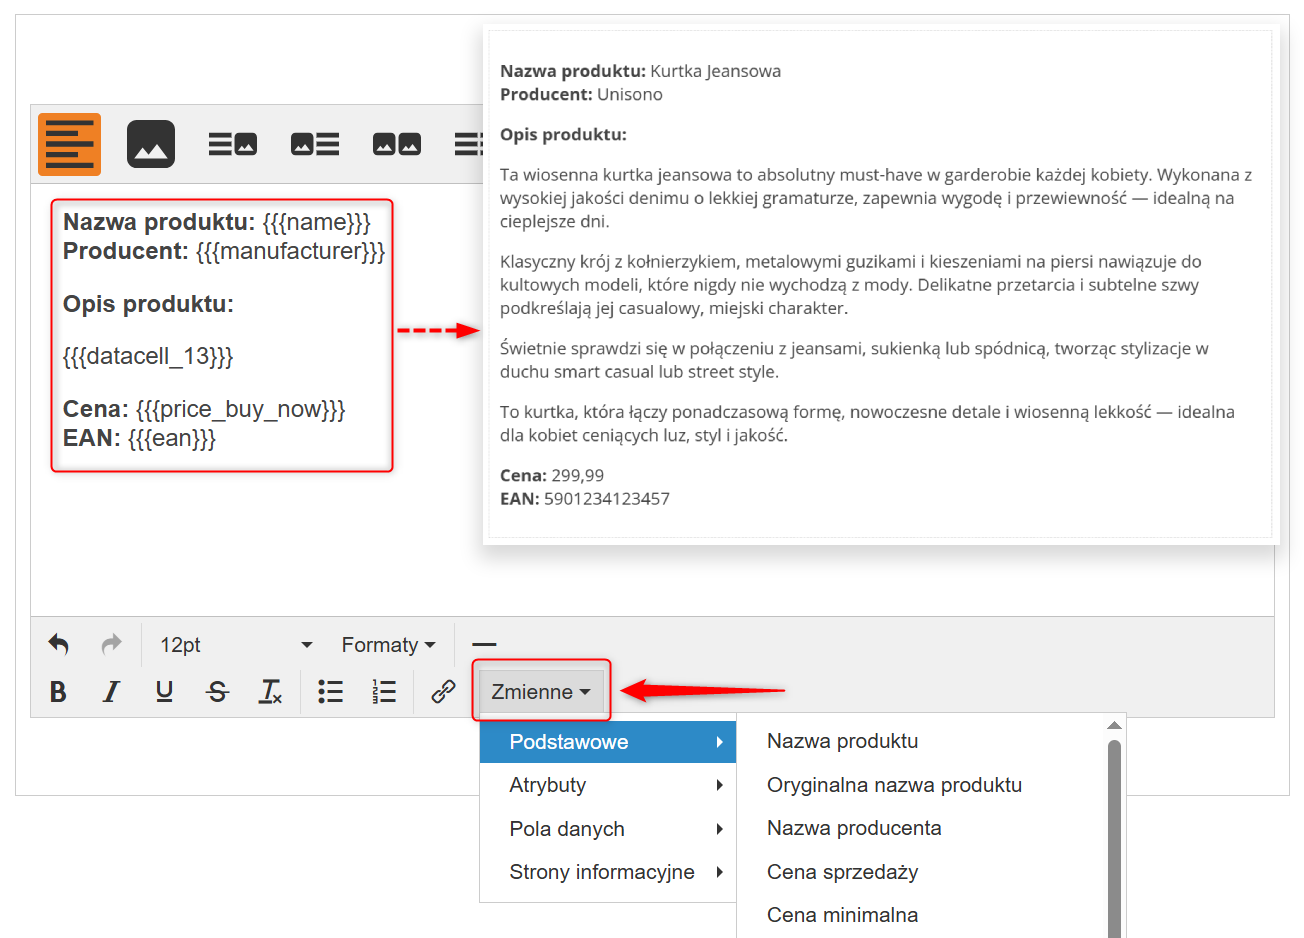The height and width of the screenshot is (938, 1304).
Task: Click the undo arrow
Action: (x=59, y=645)
